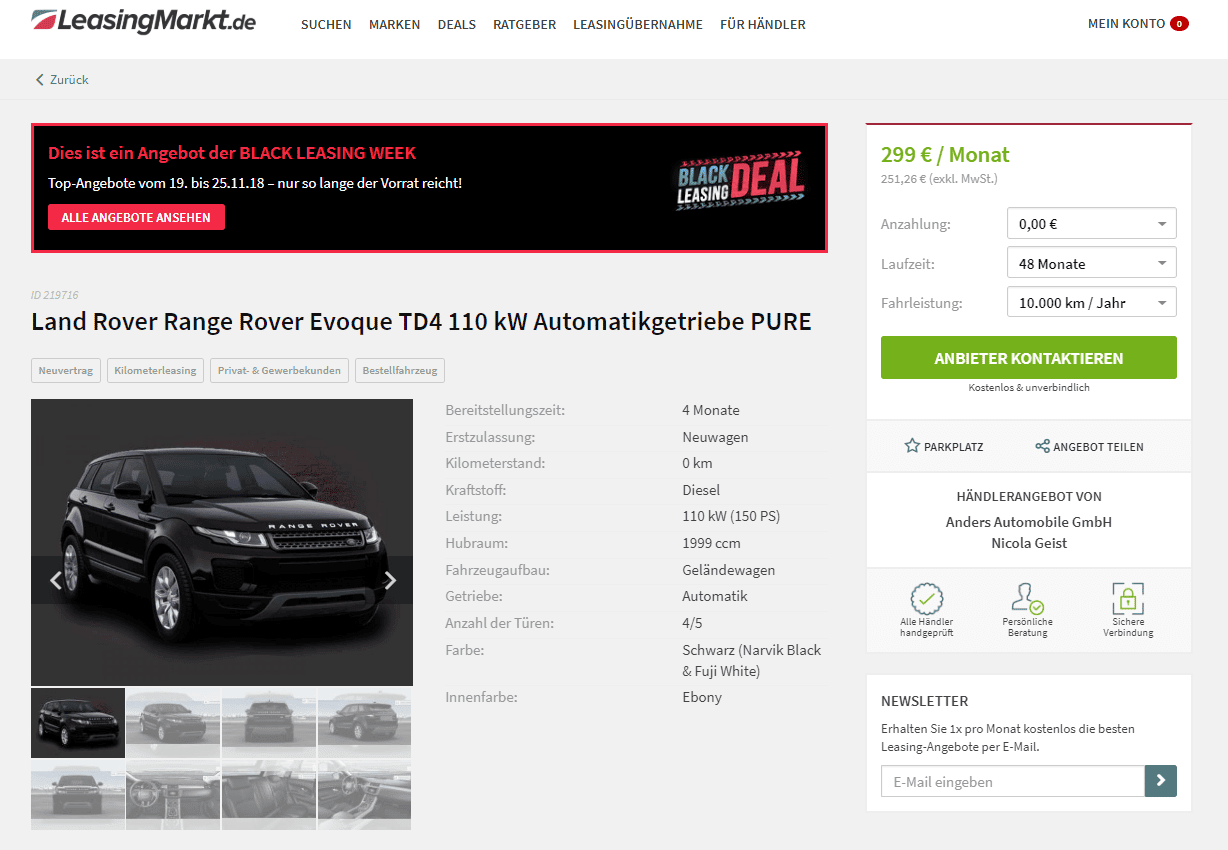1228x850 pixels.
Task: Click the Leistung value '110 kW (150 PS)'
Action: coord(731,516)
